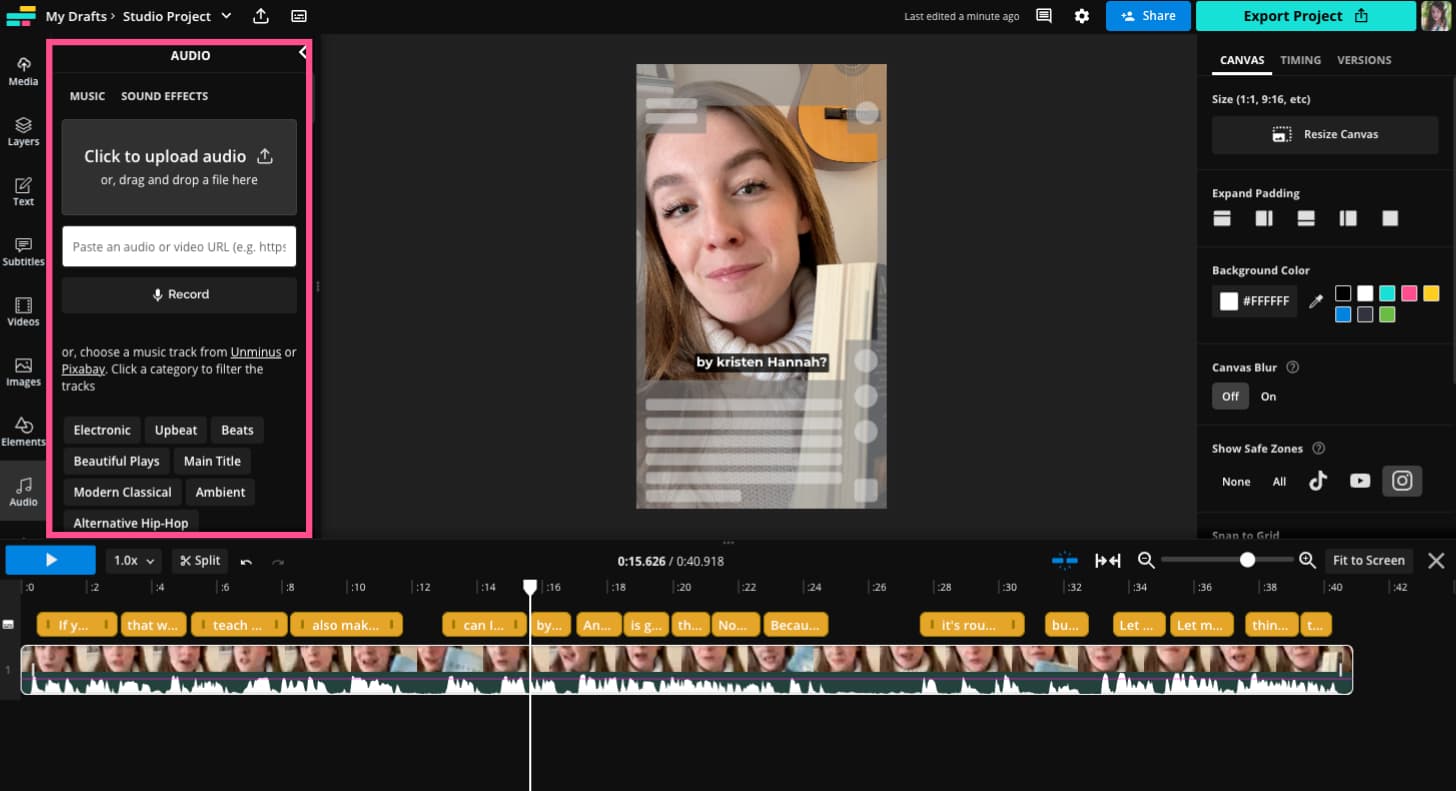Click the Resize Canvas button

click(1325, 134)
